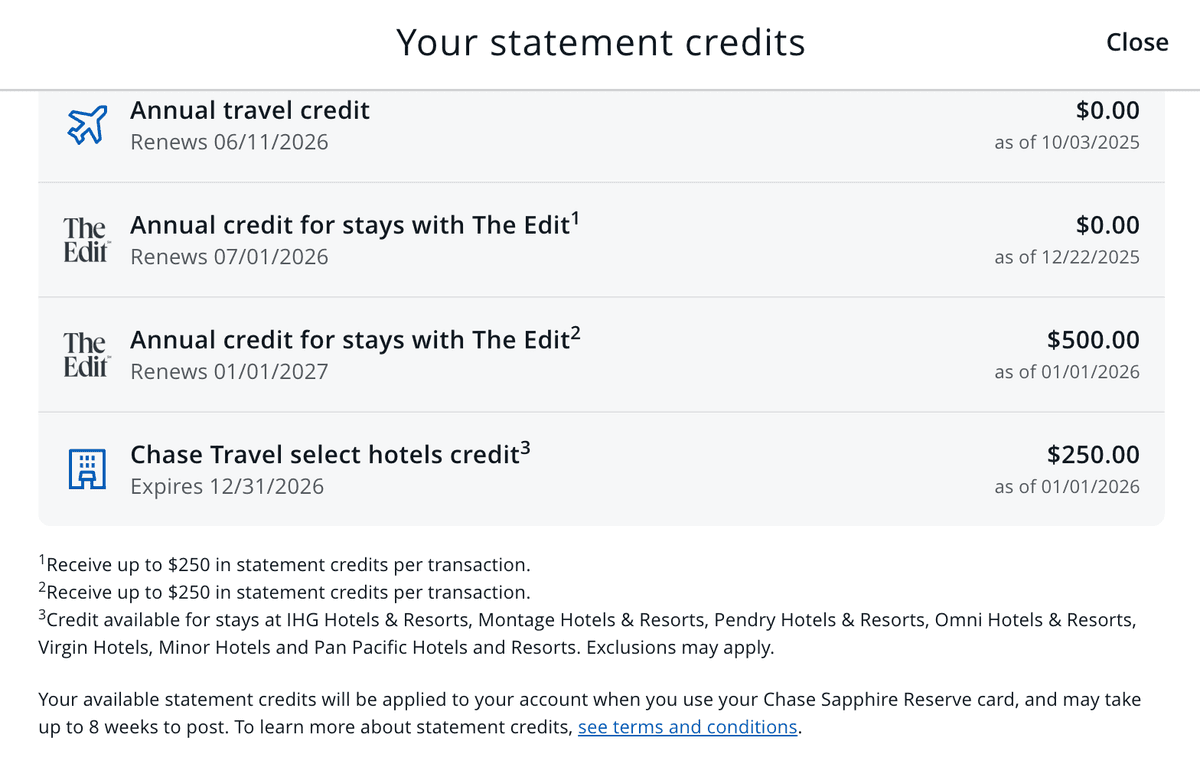1200x781 pixels.
Task: Click the $500.00 credit amount
Action: click(x=1093, y=339)
